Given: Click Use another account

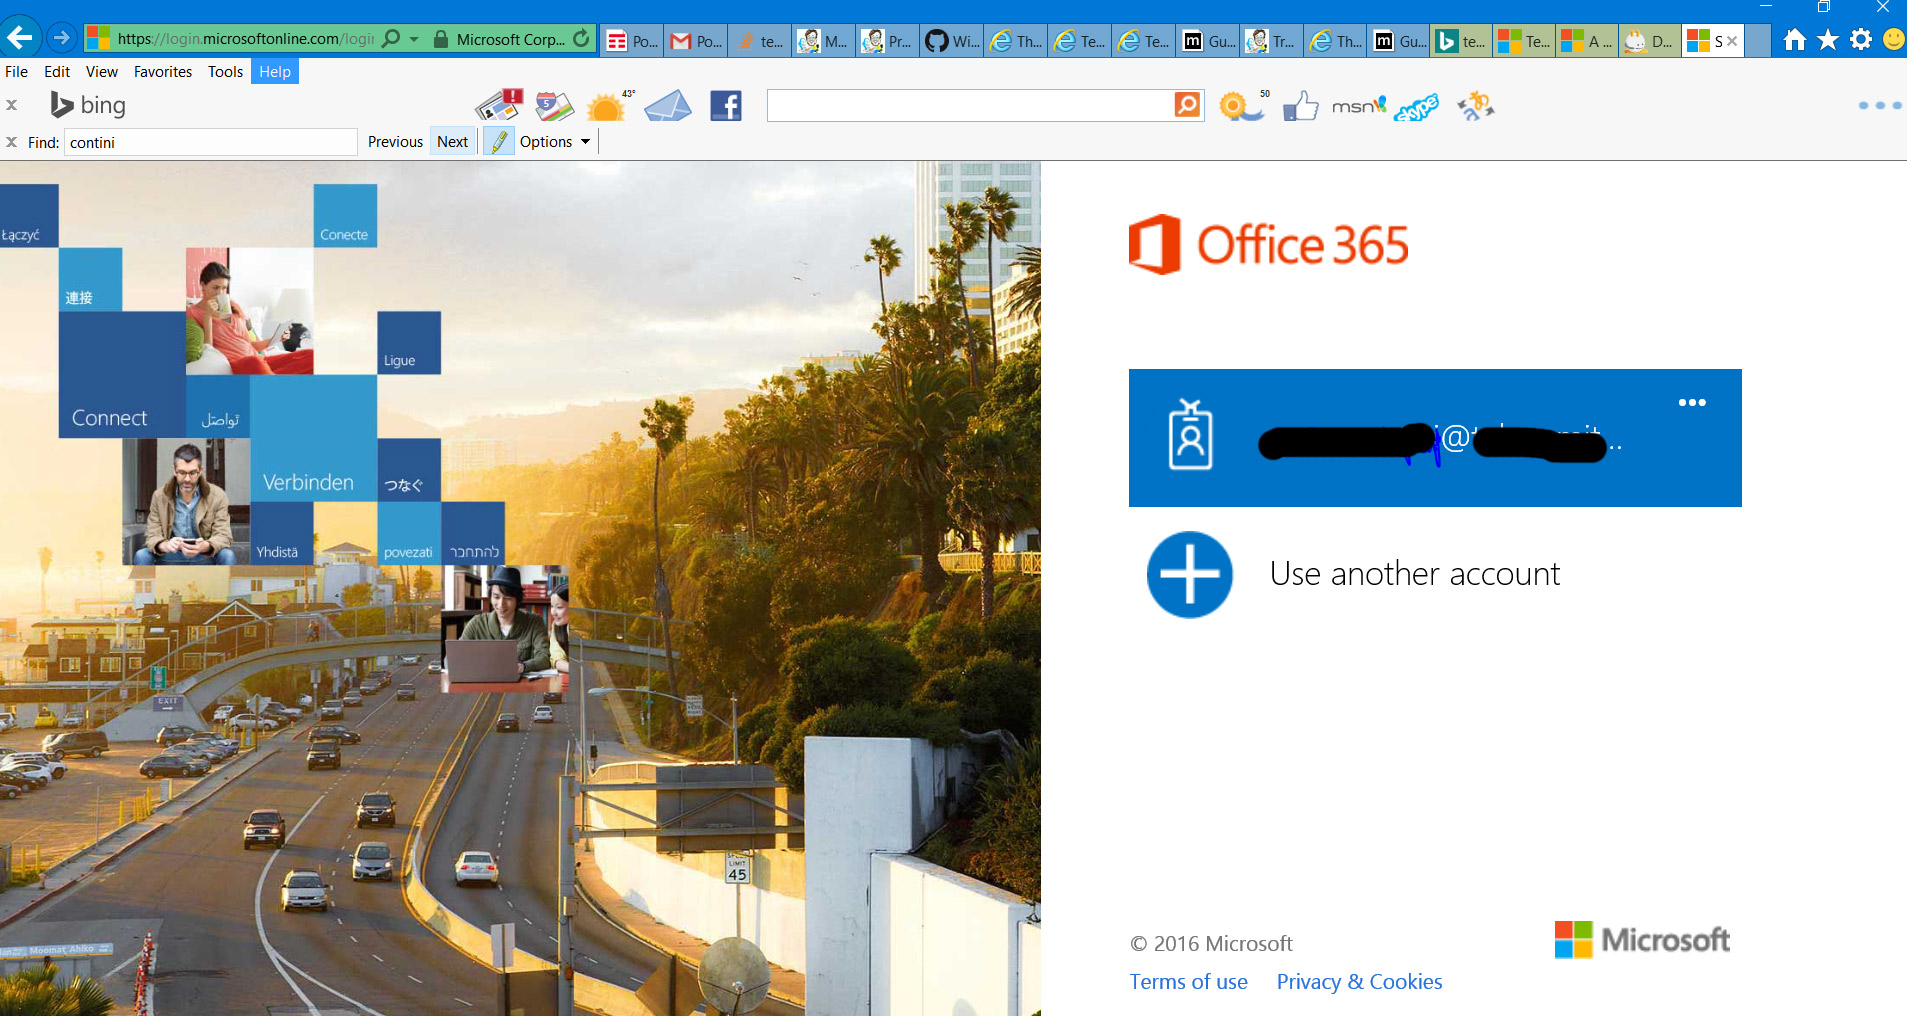Looking at the screenshot, I should tap(1414, 574).
